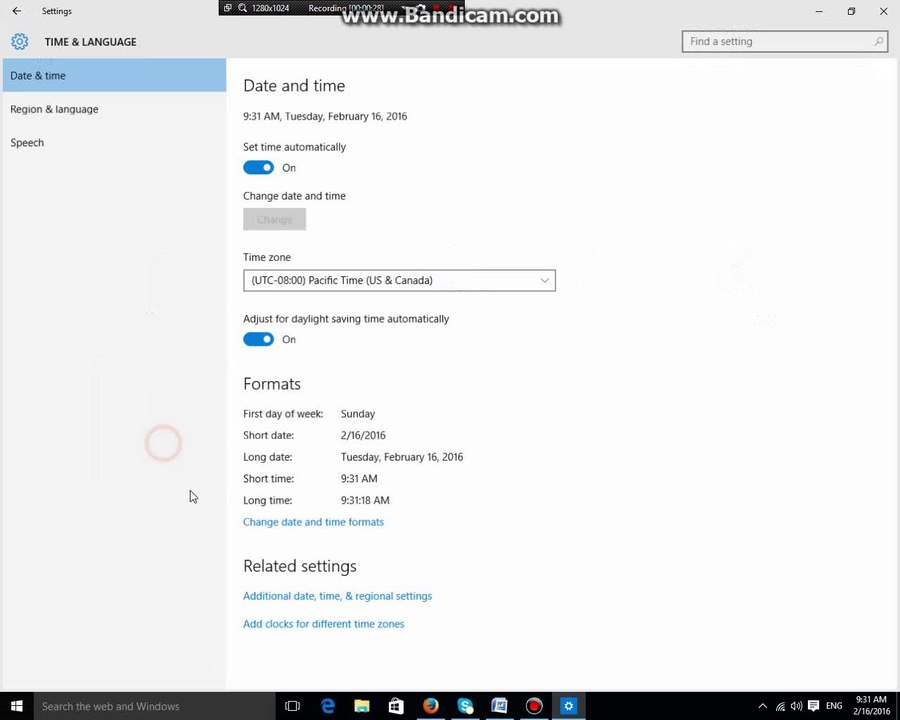Click the First day of week value Sunday
This screenshot has height=720, width=900.
(x=358, y=414)
